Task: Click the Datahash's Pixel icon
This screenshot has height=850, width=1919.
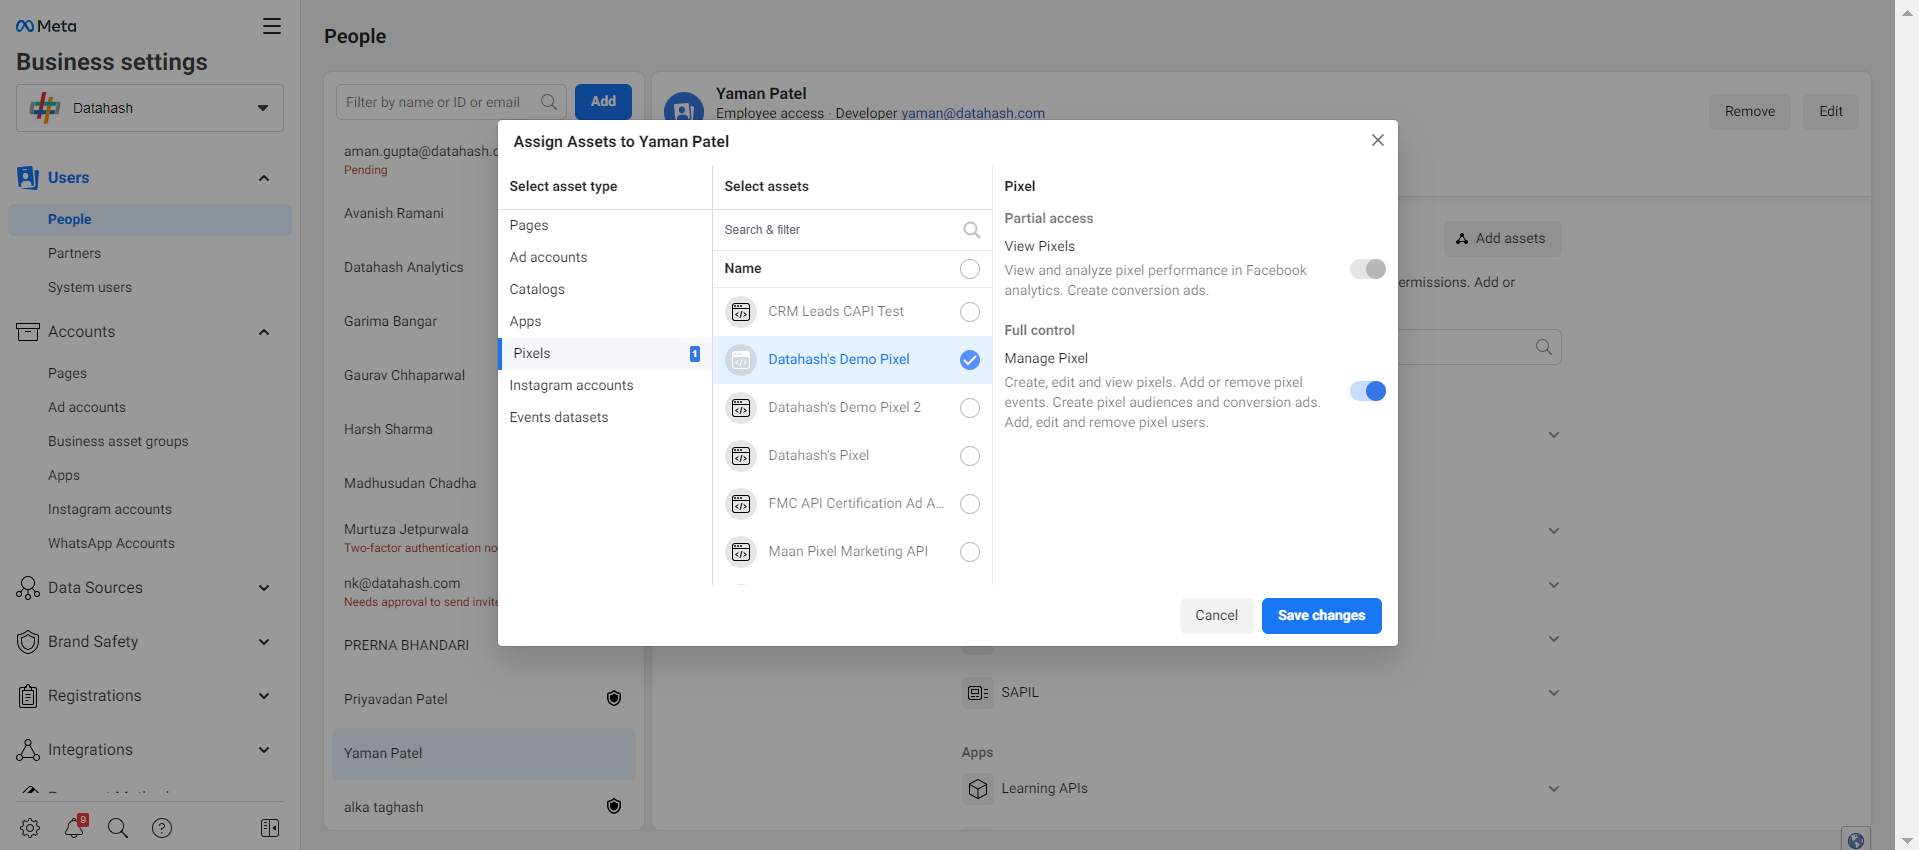Action: pos(741,456)
